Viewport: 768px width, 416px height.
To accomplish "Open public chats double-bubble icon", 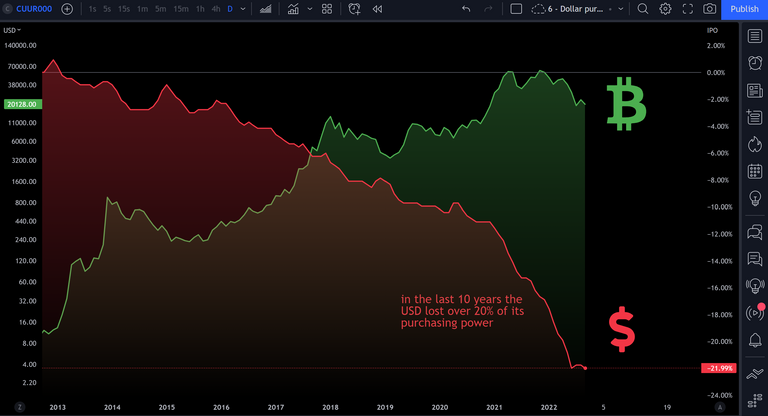I will (755, 231).
